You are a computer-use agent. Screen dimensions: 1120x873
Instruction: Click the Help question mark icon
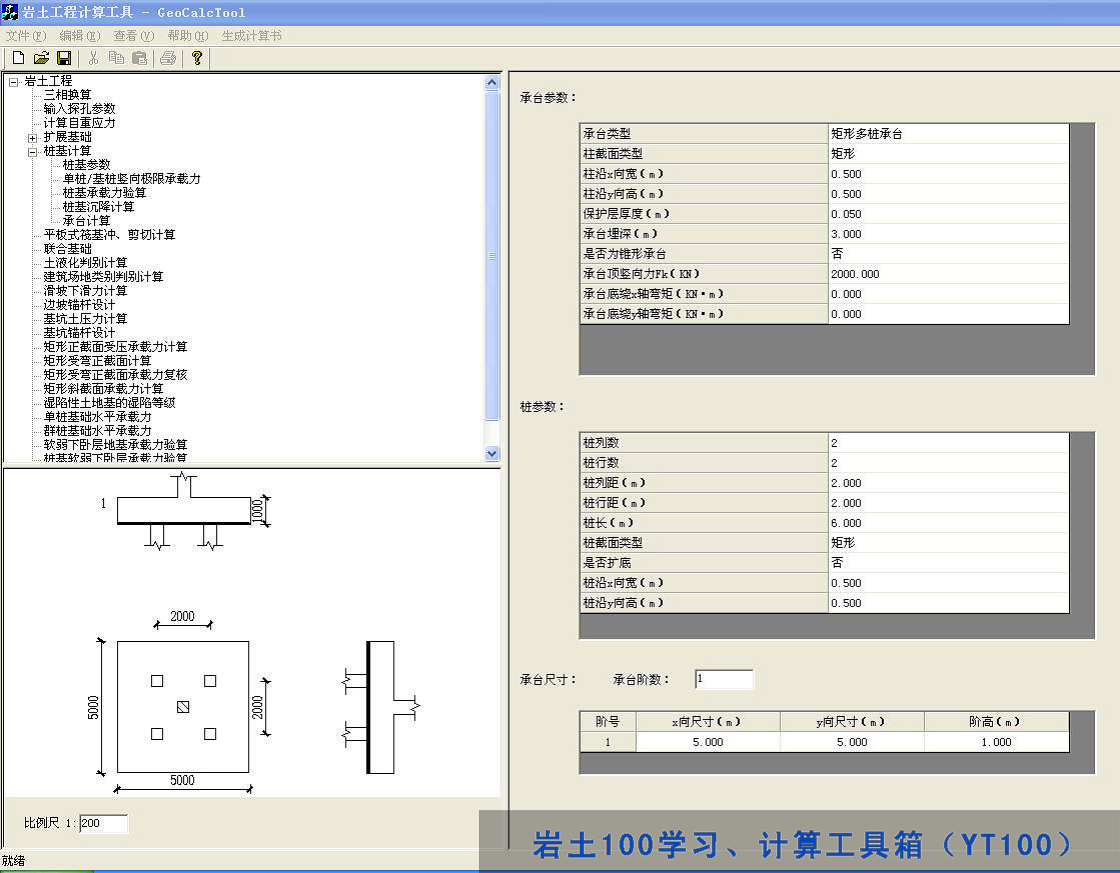[197, 58]
